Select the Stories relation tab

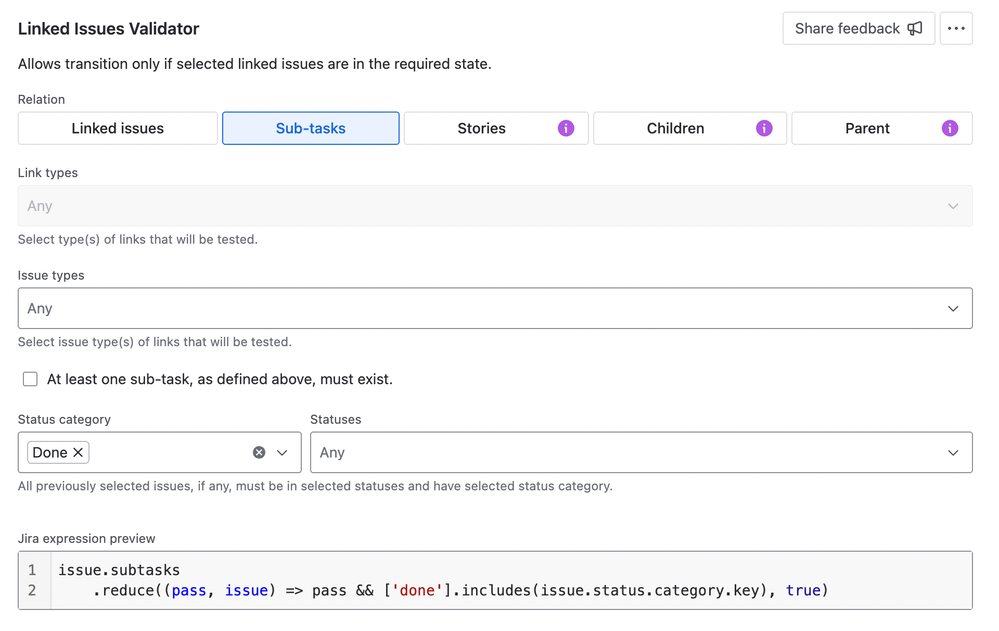click(x=495, y=128)
